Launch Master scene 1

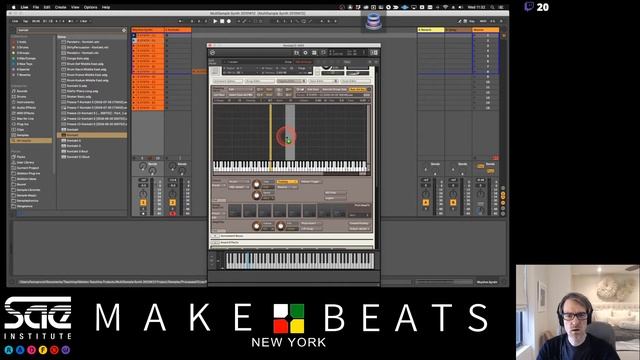[x=486, y=36]
